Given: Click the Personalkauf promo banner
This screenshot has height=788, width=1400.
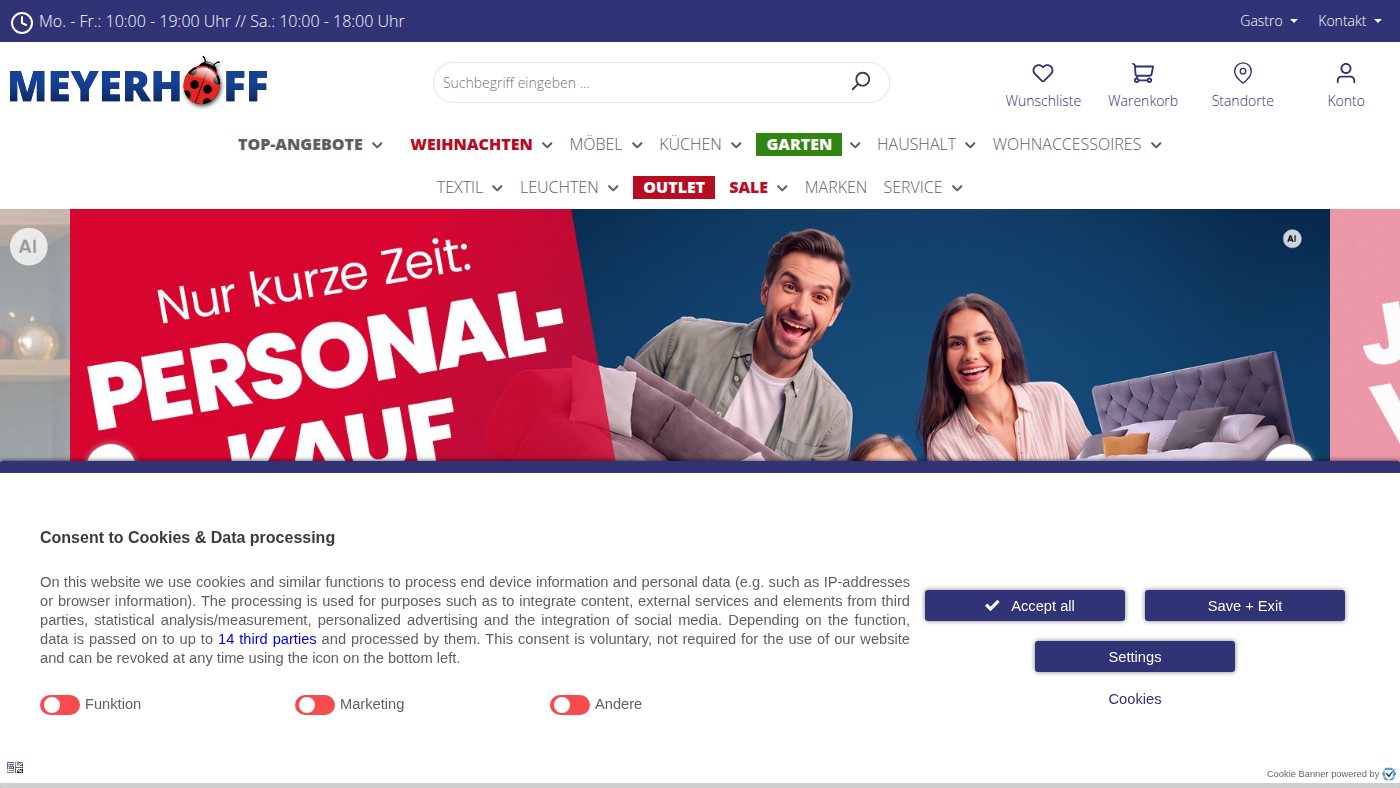Looking at the screenshot, I should 700,335.
